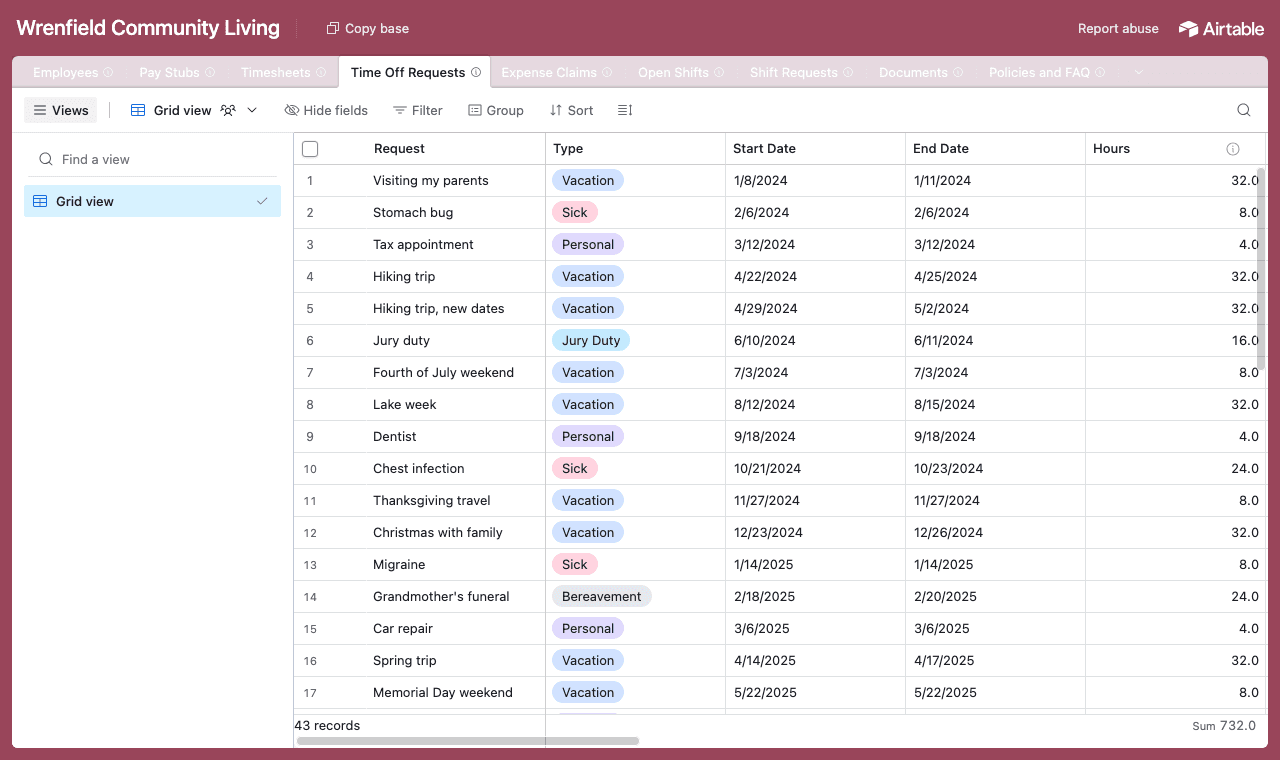Image resolution: width=1280 pixels, height=760 pixels.
Task: Expand the more tables chevron after Policies and FAQ
Action: pos(1138,72)
